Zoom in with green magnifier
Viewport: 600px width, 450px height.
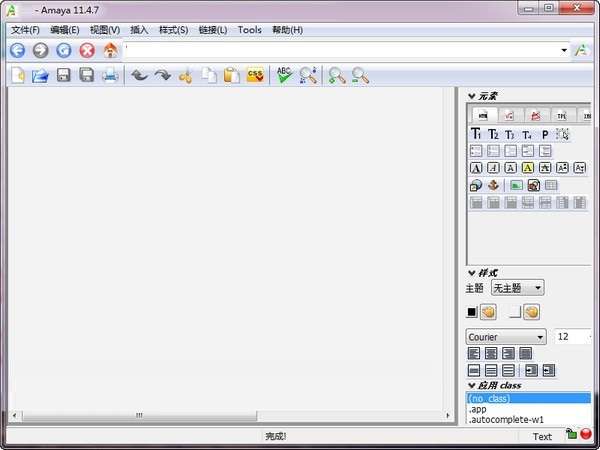[x=337, y=75]
